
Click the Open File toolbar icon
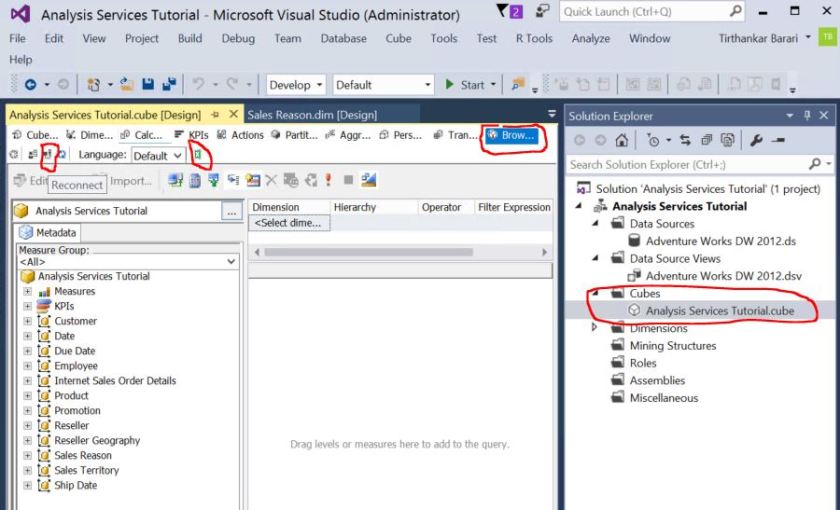[126, 84]
